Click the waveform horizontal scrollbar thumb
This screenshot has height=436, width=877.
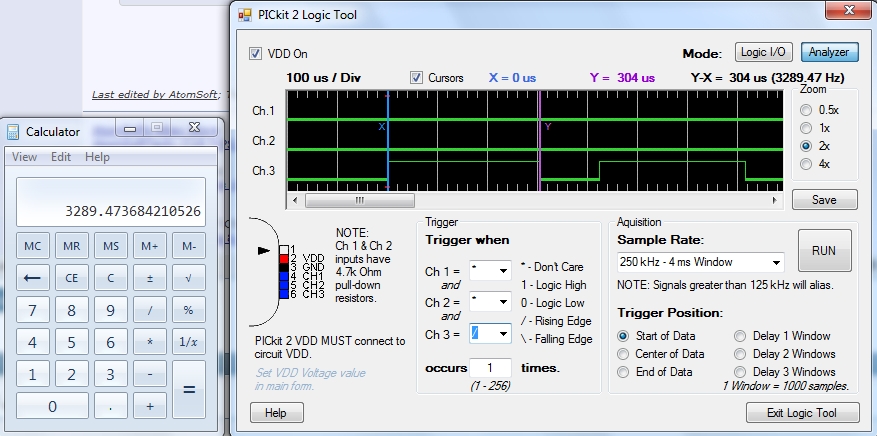coord(360,200)
